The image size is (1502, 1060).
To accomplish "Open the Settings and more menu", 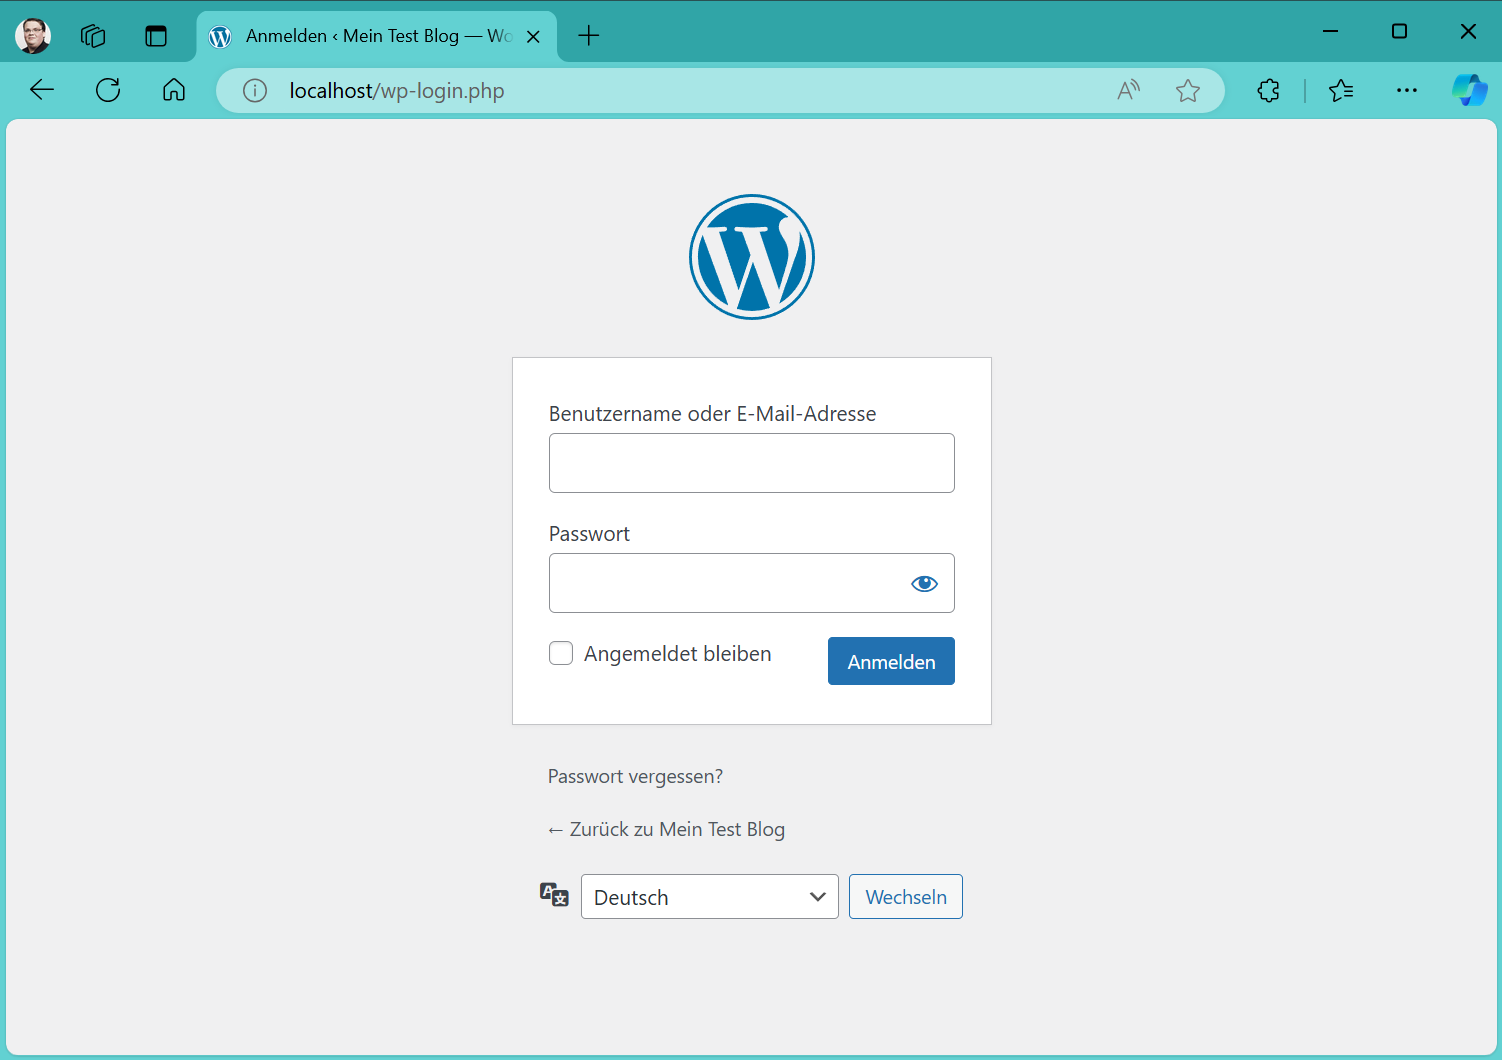I will [1406, 91].
